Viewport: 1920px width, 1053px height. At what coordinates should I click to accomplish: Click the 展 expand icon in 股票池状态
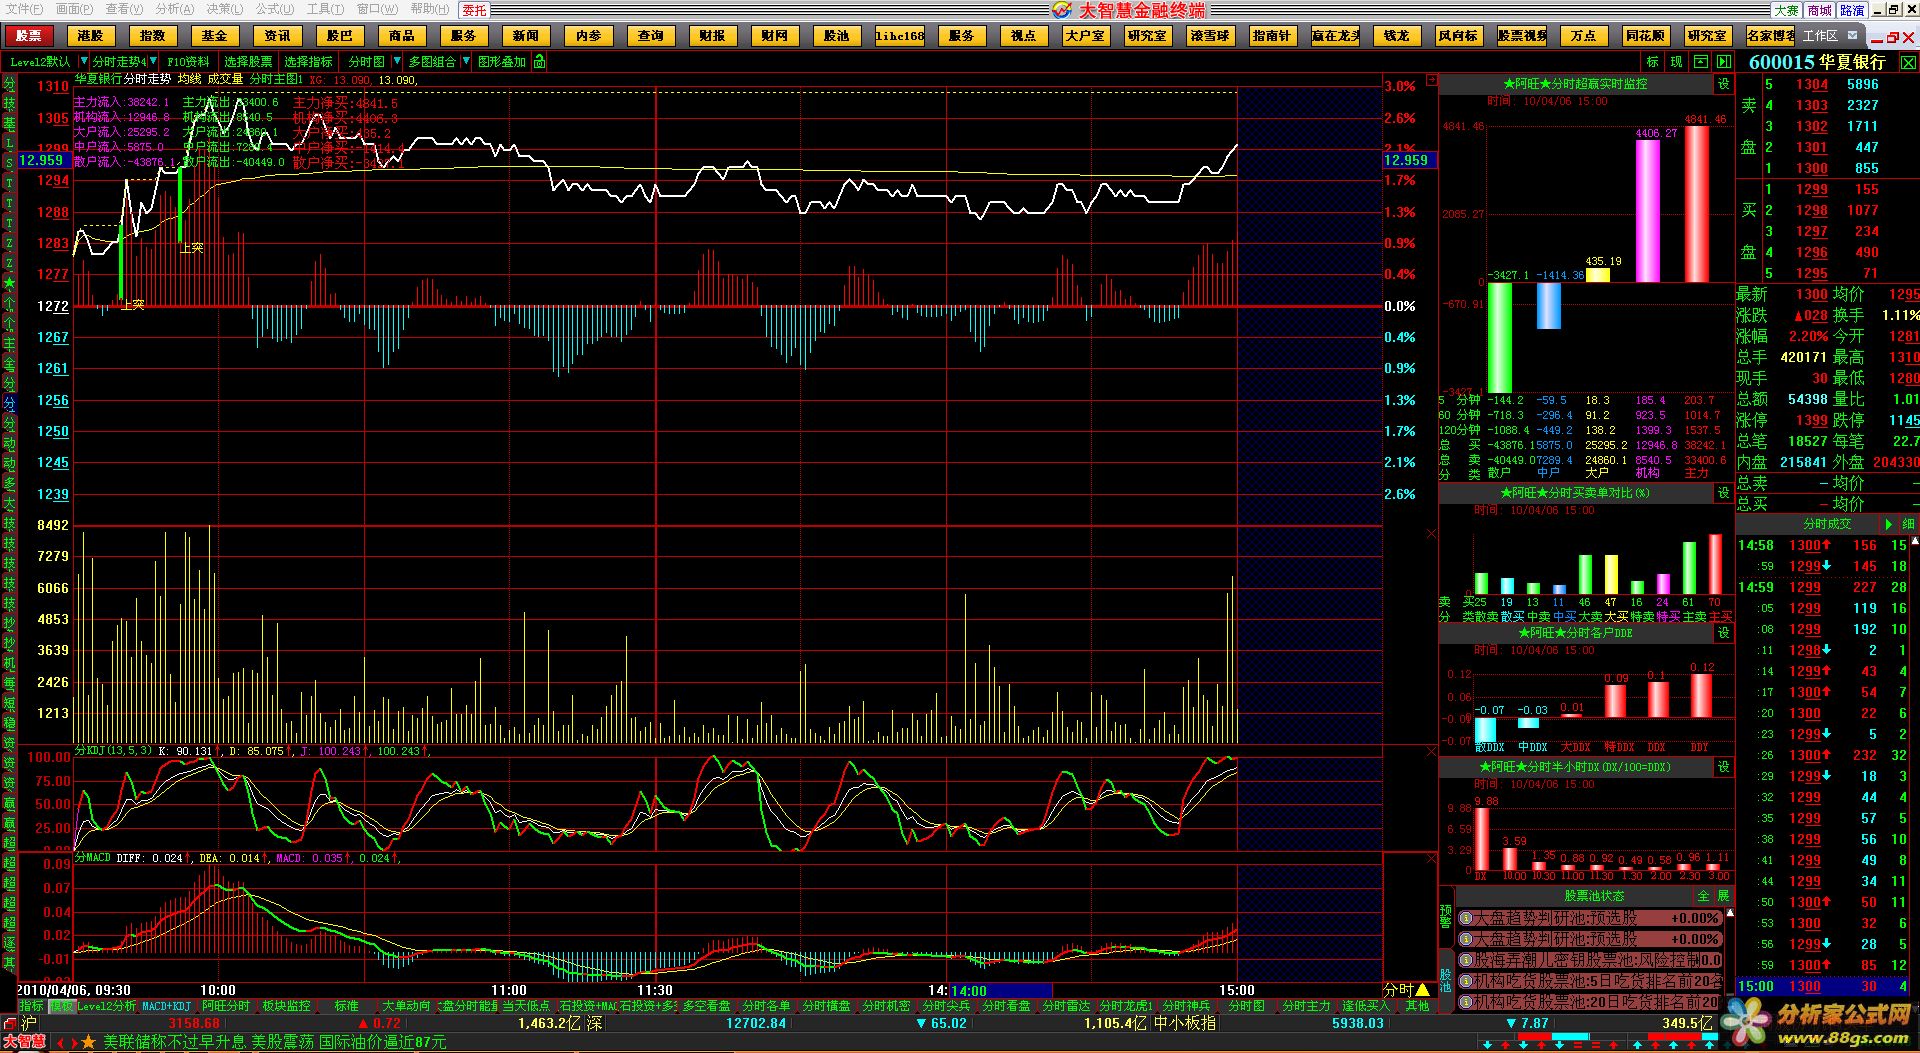point(1723,896)
